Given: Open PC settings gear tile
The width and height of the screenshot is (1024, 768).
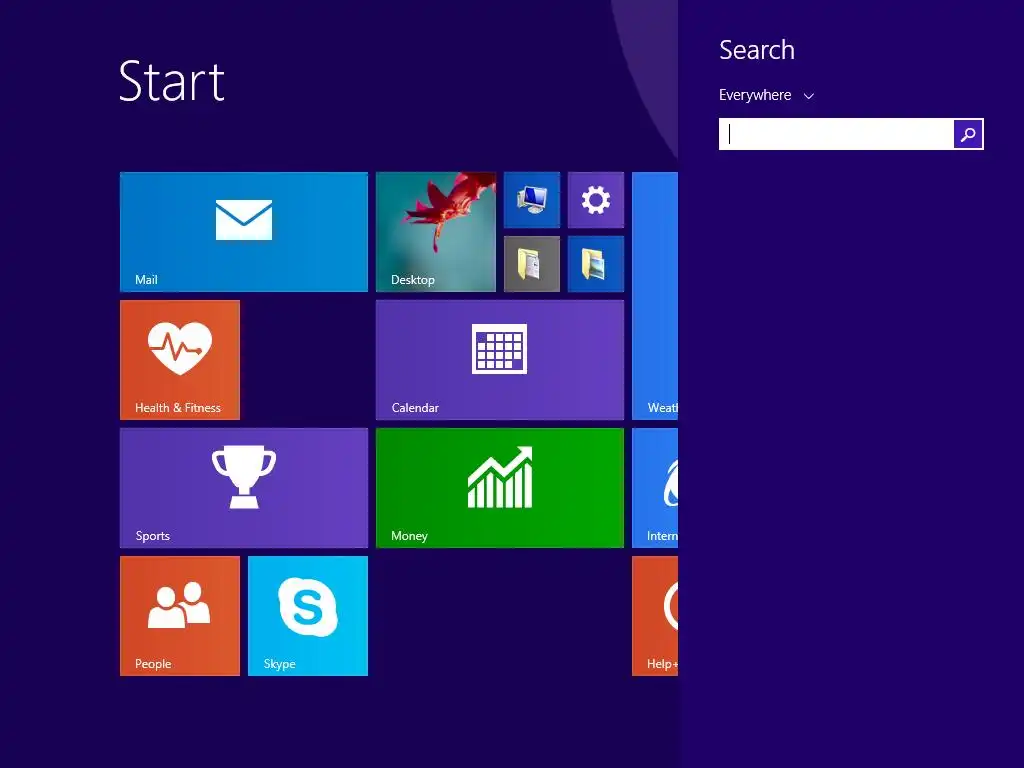Looking at the screenshot, I should (596, 200).
